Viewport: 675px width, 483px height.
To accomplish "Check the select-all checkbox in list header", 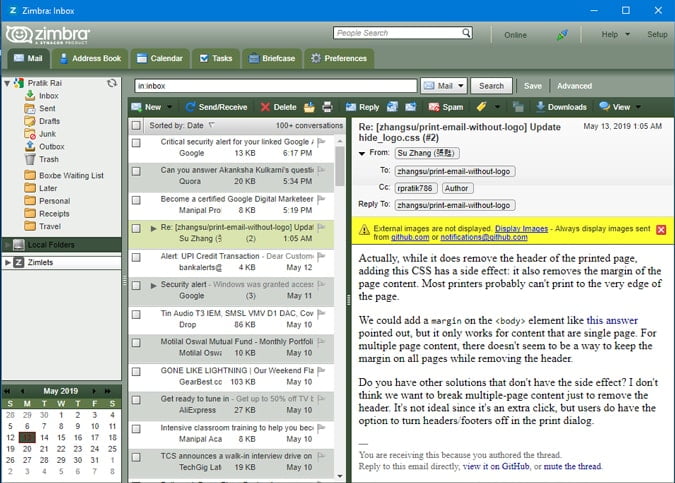I will coord(136,126).
